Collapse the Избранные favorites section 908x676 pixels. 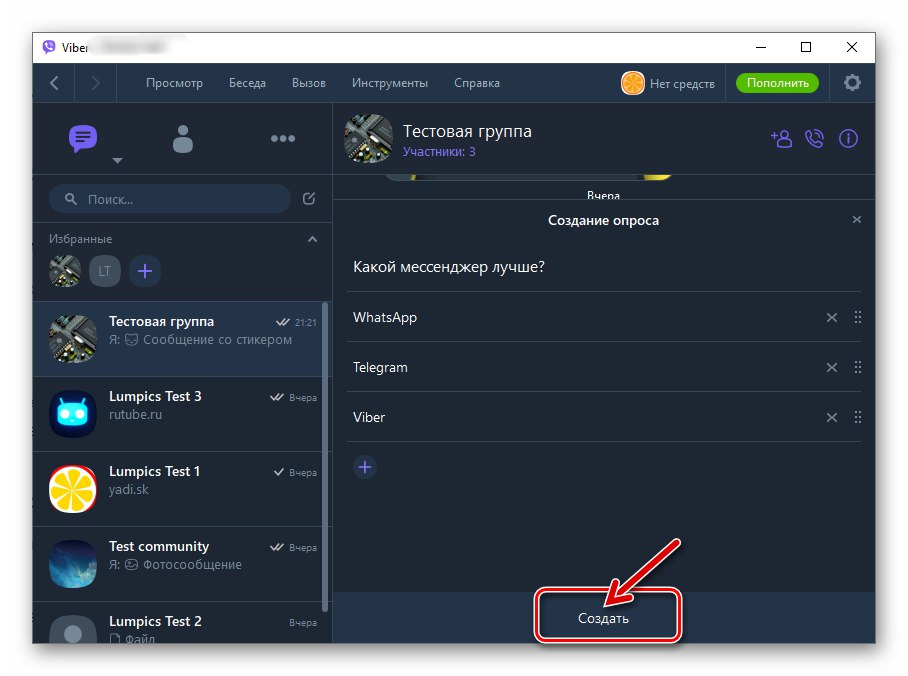312,239
